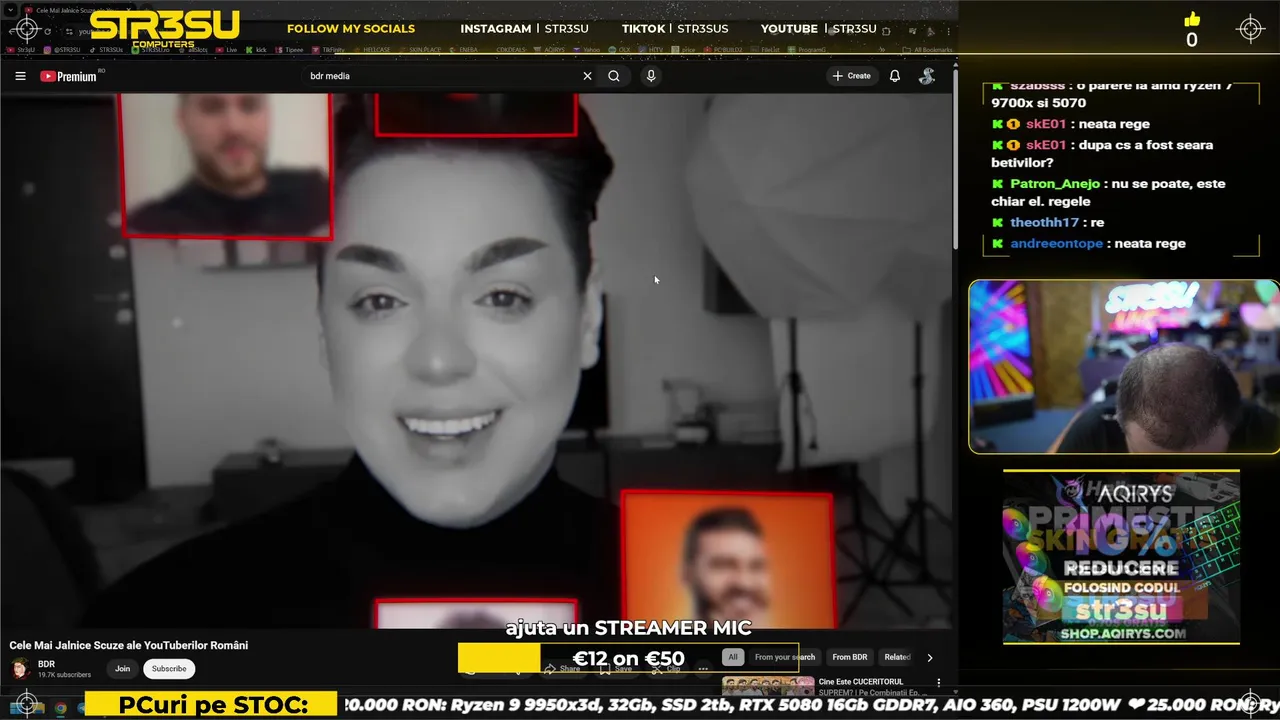1280x720 pixels.
Task: Click the 'FOLLOW MY SOCIALS' header text
Action: 351,29
